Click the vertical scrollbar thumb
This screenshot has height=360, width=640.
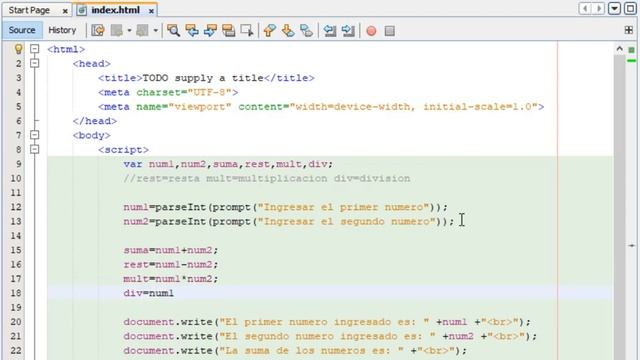620,208
